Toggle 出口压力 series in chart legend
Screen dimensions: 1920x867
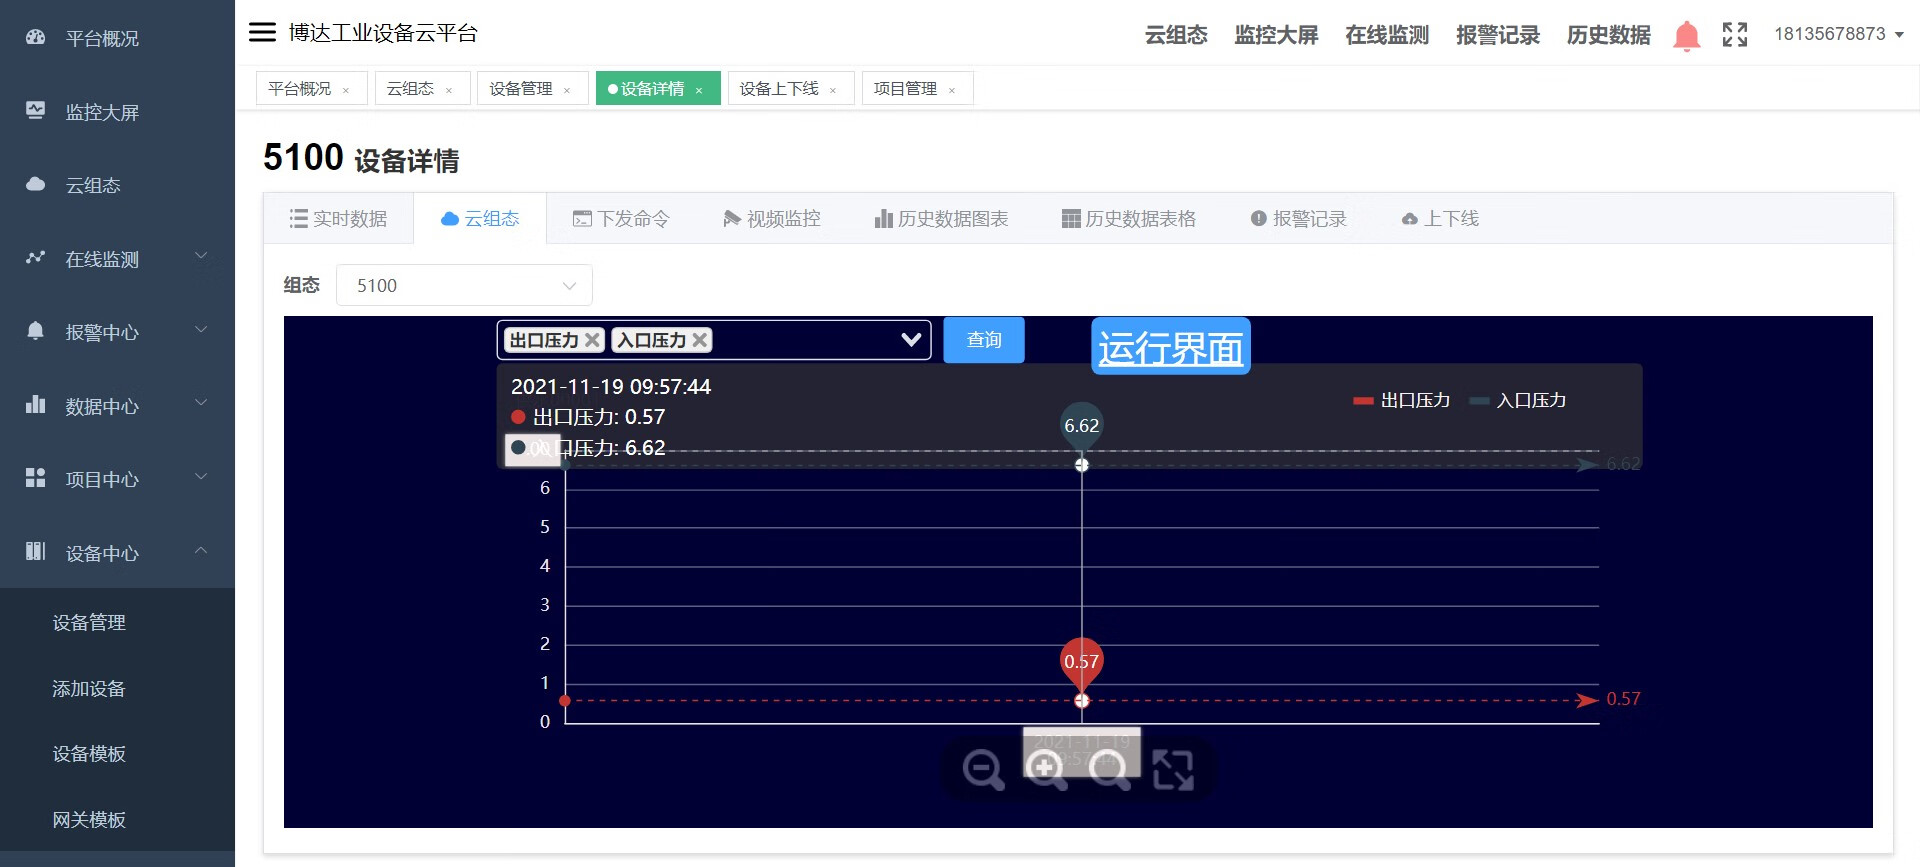1402,401
